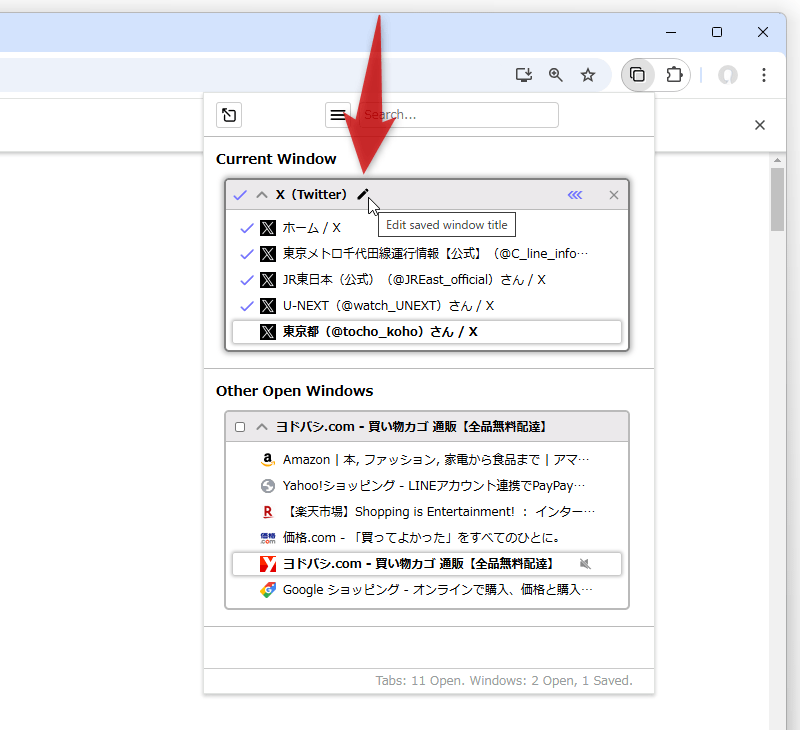Focus the Search field in the popup
This screenshot has width=800, height=730.
tap(459, 115)
